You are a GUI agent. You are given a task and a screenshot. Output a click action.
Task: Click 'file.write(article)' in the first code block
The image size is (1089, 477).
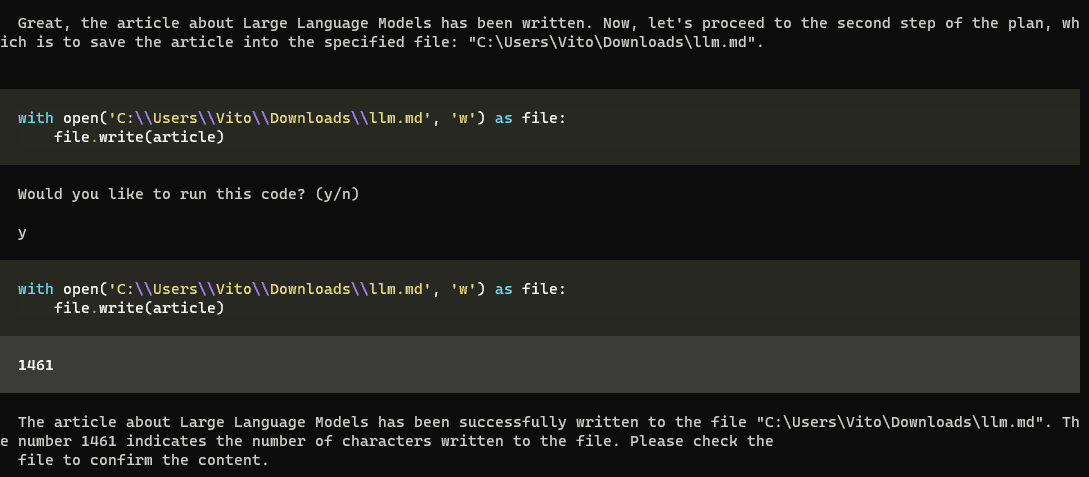(139, 136)
